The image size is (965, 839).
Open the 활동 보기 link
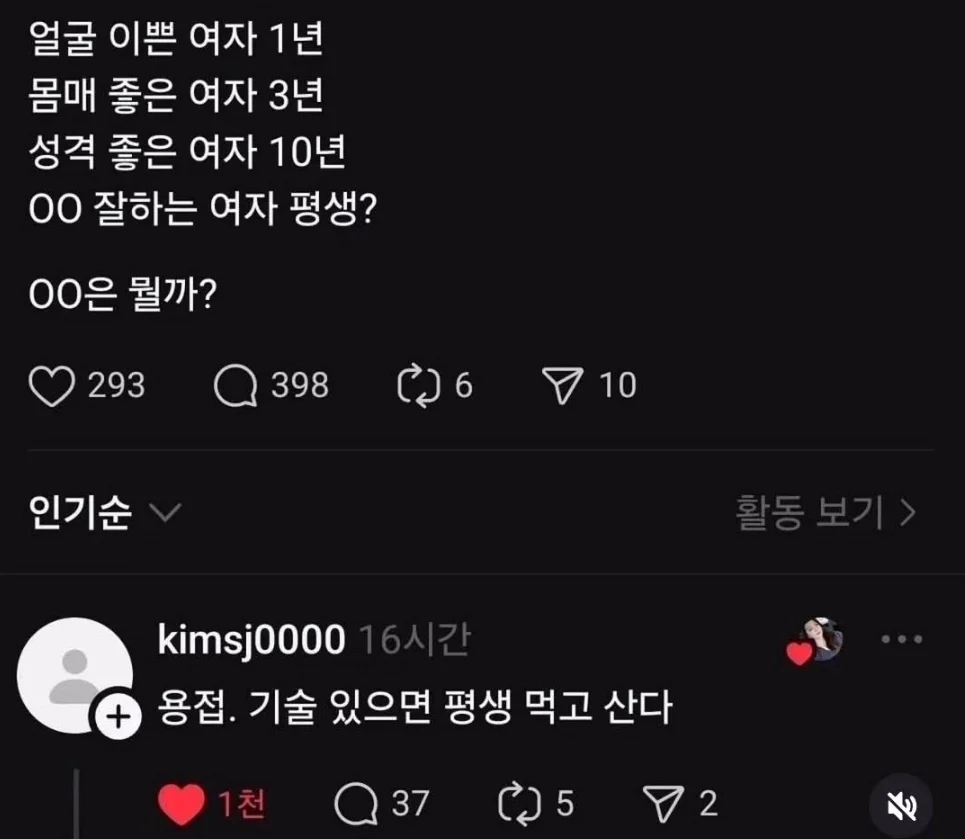(x=826, y=513)
